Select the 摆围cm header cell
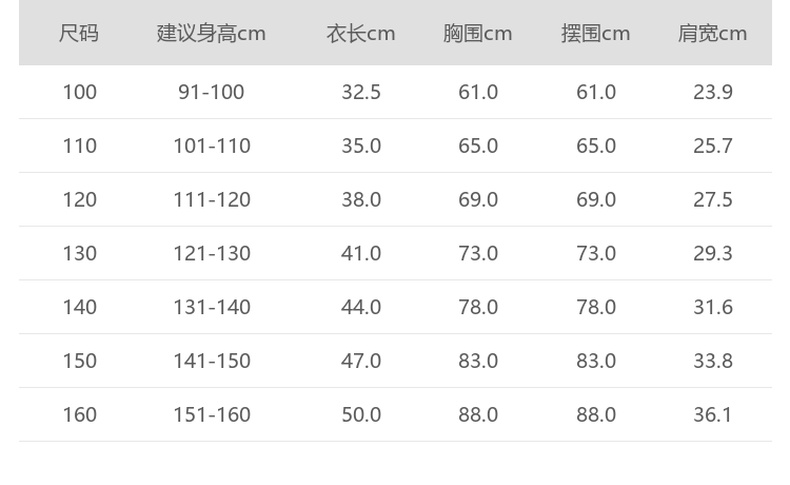Image resolution: width=790 pixels, height=485 pixels. tap(596, 33)
